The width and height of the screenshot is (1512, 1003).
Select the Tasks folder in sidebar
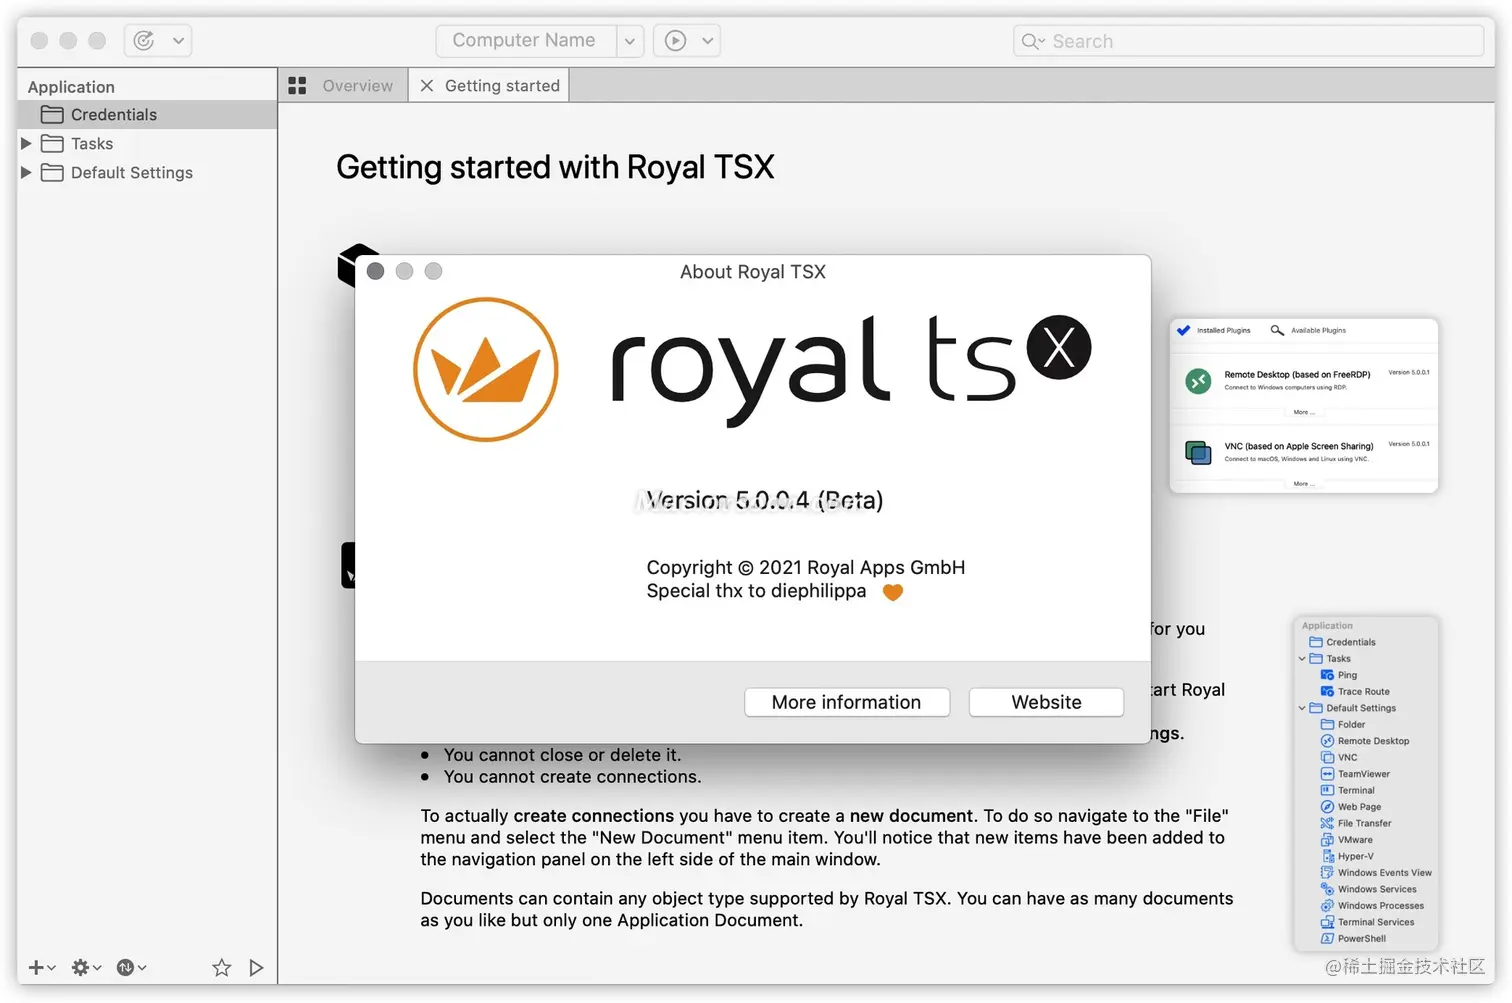(147, 144)
